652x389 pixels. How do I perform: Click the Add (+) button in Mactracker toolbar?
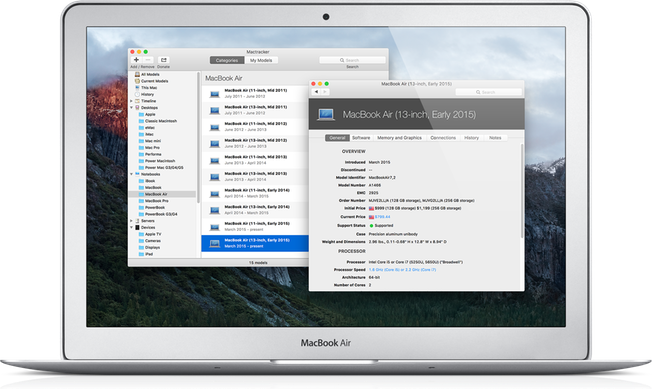point(136,60)
